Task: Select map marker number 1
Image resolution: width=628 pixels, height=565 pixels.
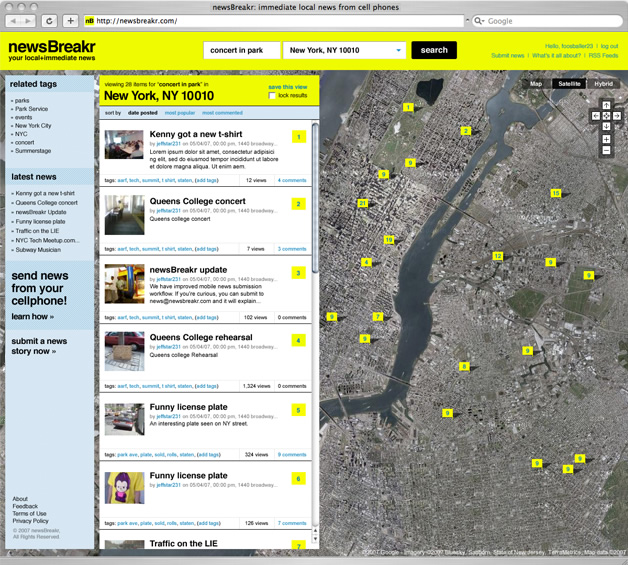Action: (408, 107)
